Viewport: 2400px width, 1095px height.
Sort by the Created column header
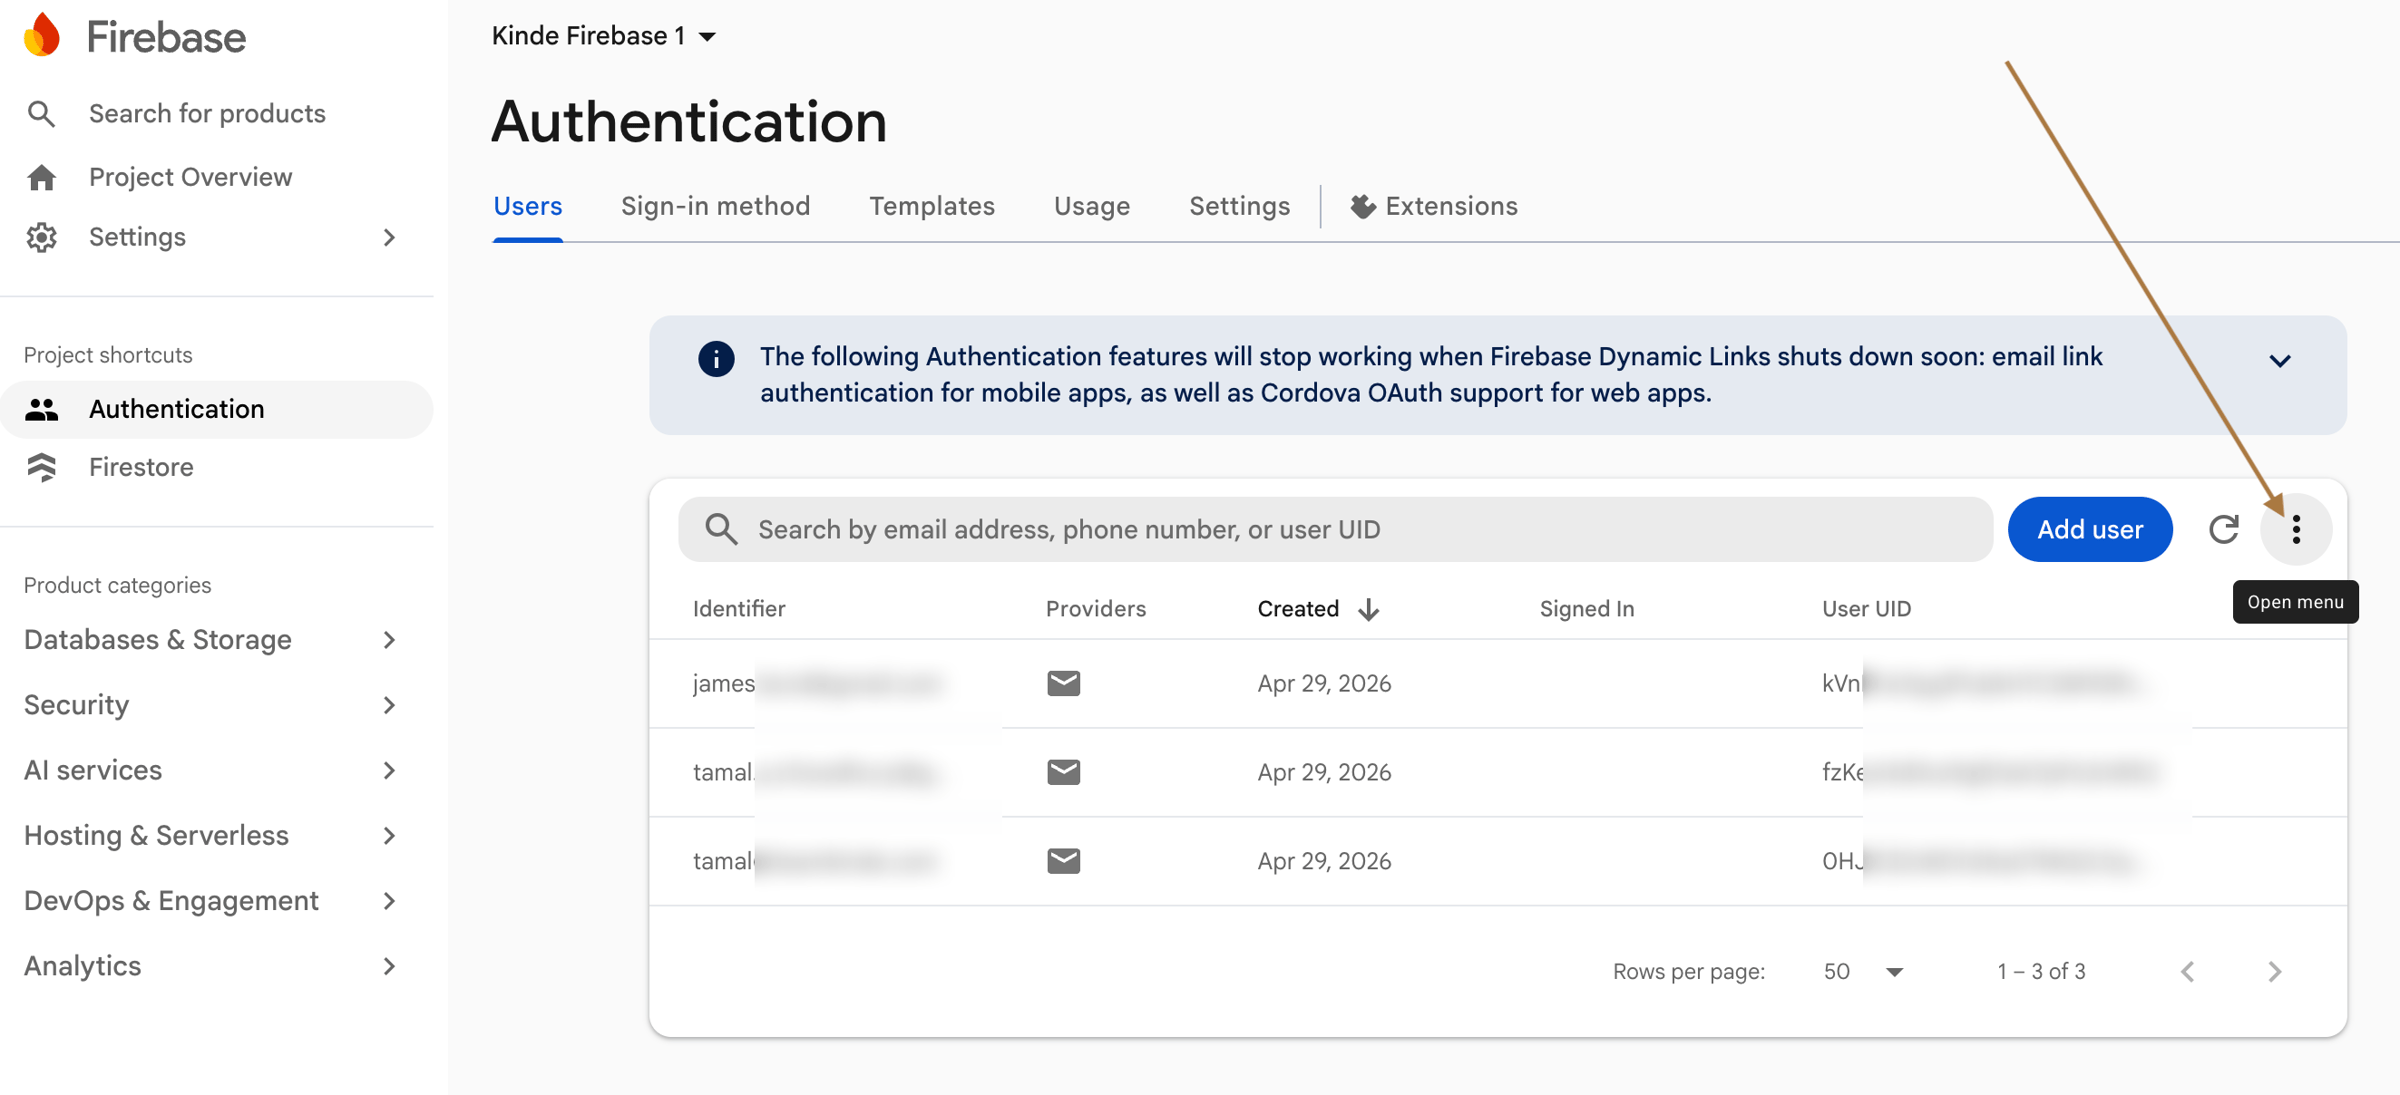(x=1298, y=609)
